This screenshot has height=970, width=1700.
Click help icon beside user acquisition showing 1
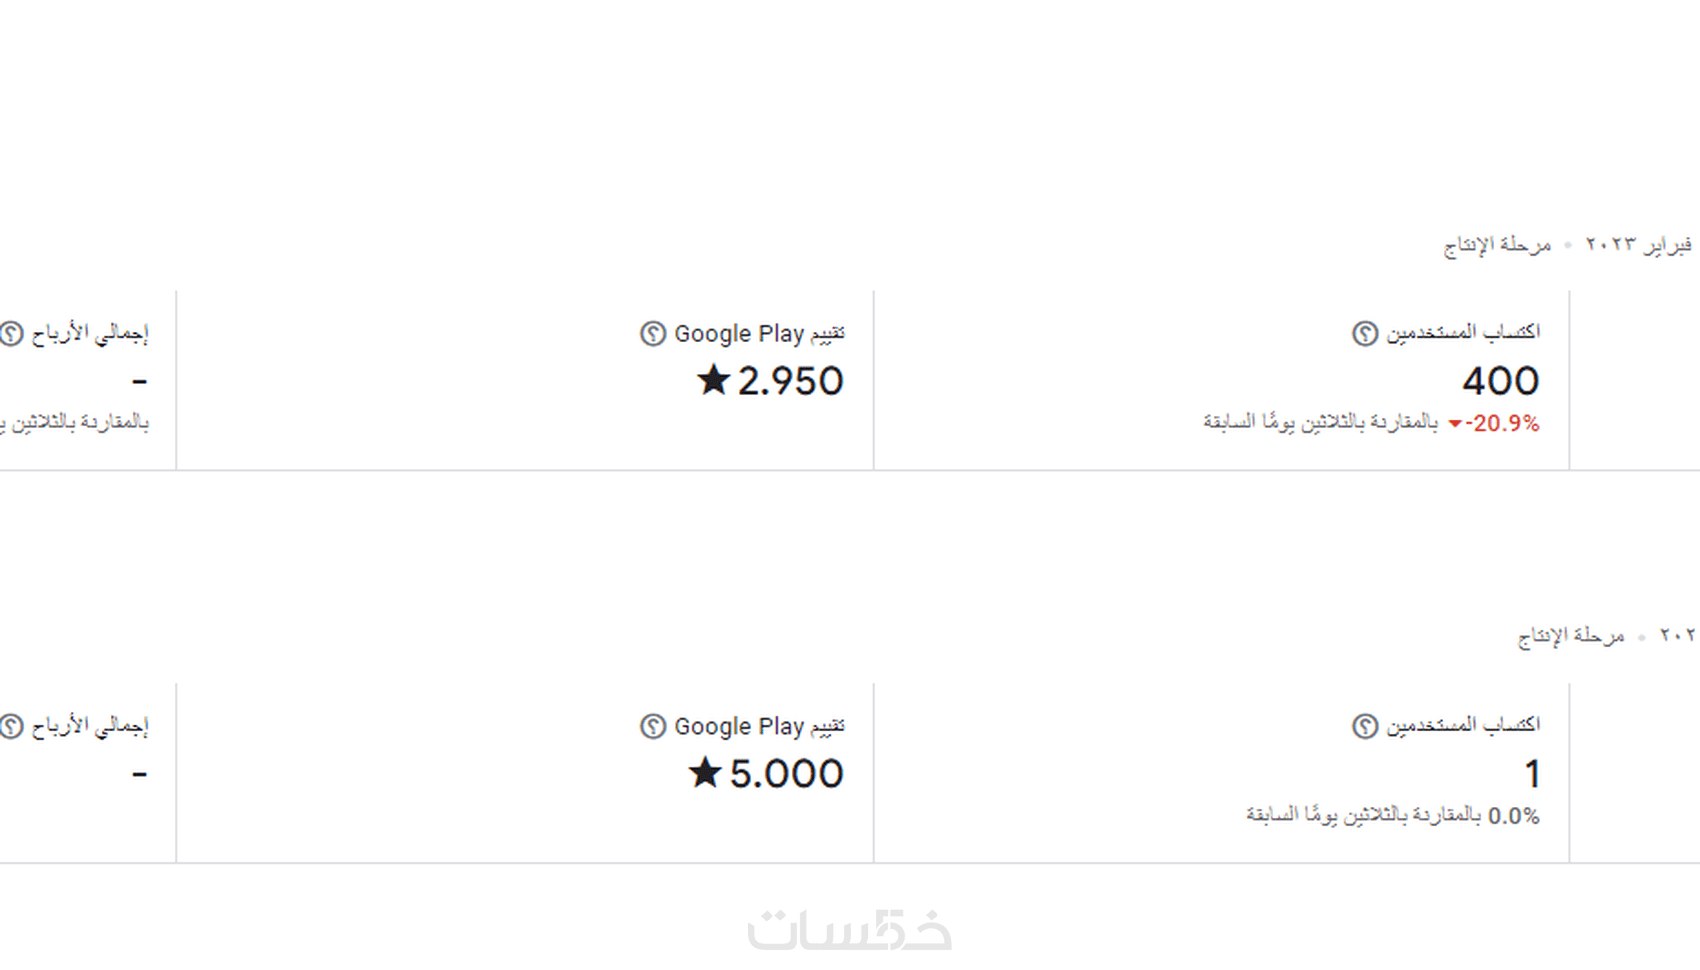click(x=1365, y=726)
